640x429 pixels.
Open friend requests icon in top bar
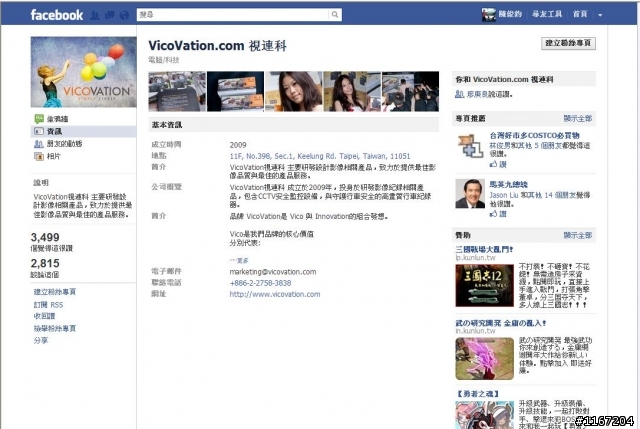coord(95,16)
